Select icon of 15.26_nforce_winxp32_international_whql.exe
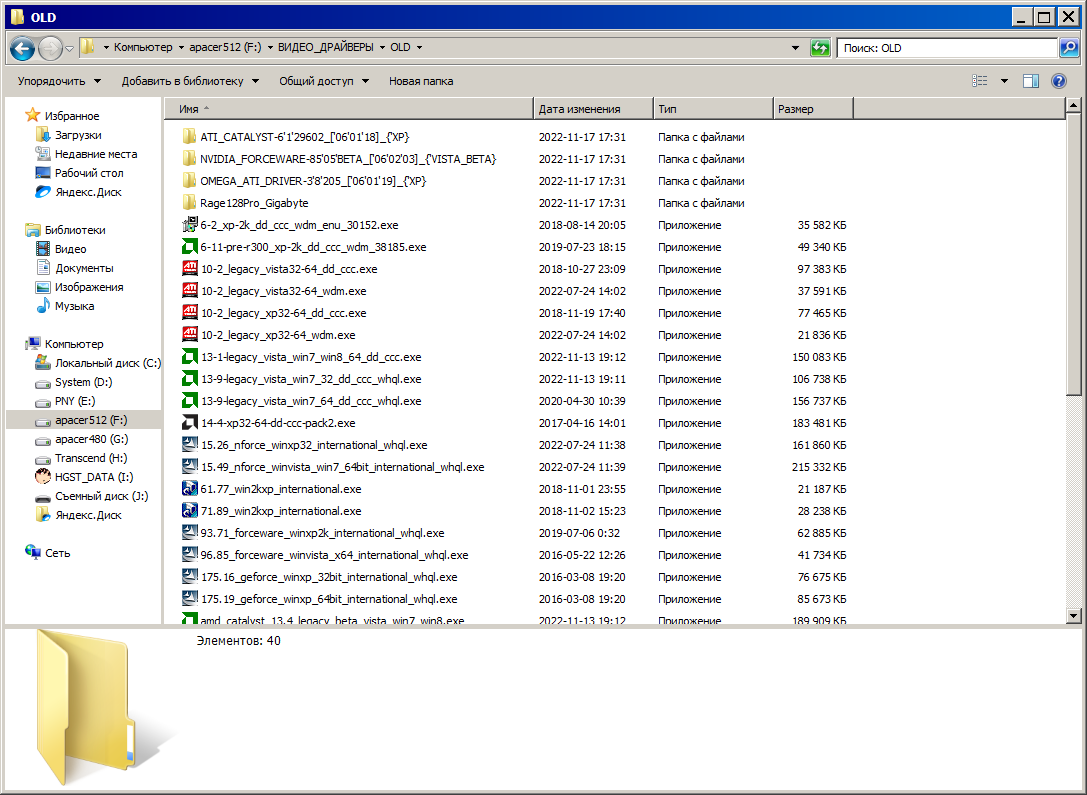 pyautogui.click(x=190, y=445)
